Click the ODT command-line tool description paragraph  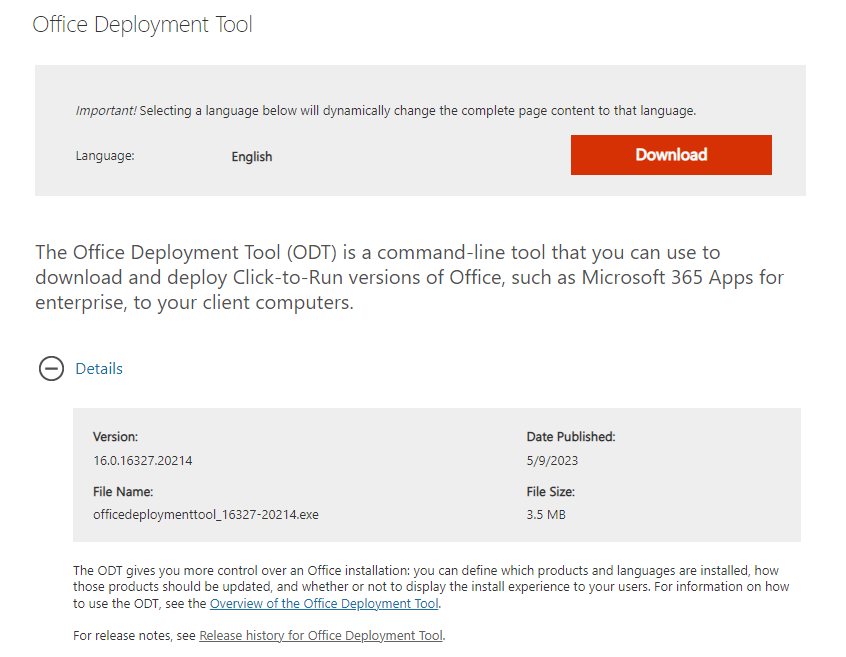pyautogui.click(x=410, y=277)
